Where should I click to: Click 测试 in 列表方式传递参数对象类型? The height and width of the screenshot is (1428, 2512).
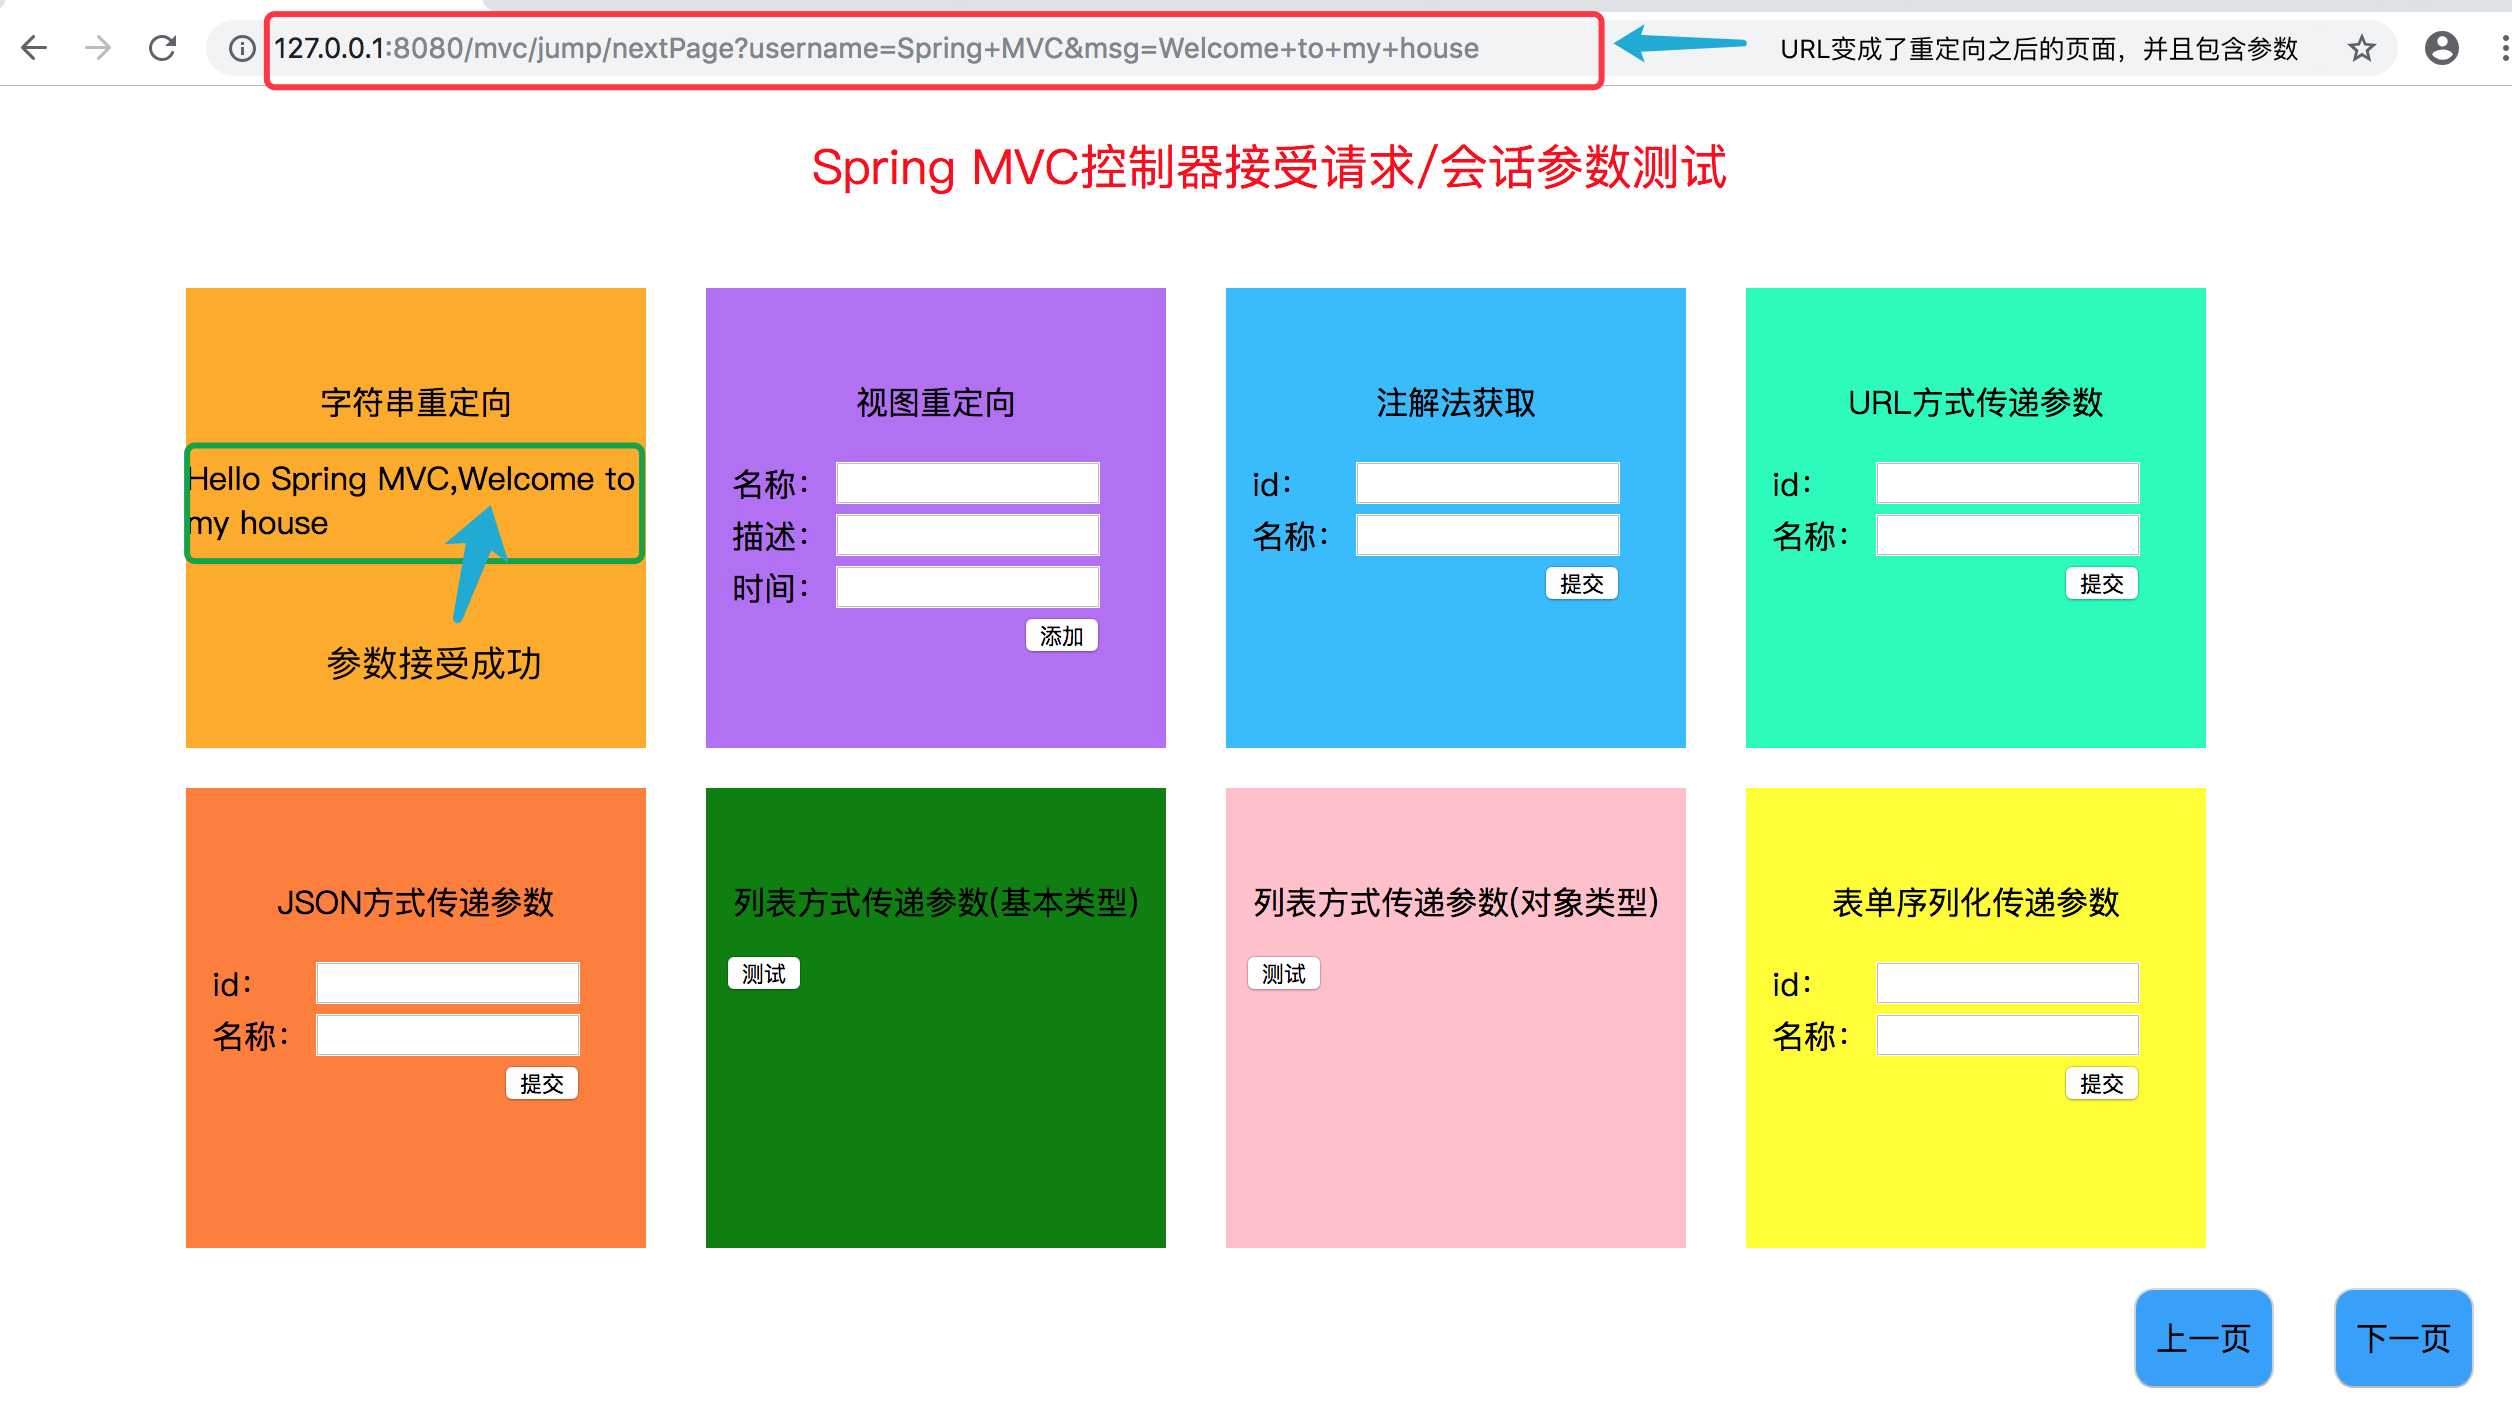click(1284, 973)
